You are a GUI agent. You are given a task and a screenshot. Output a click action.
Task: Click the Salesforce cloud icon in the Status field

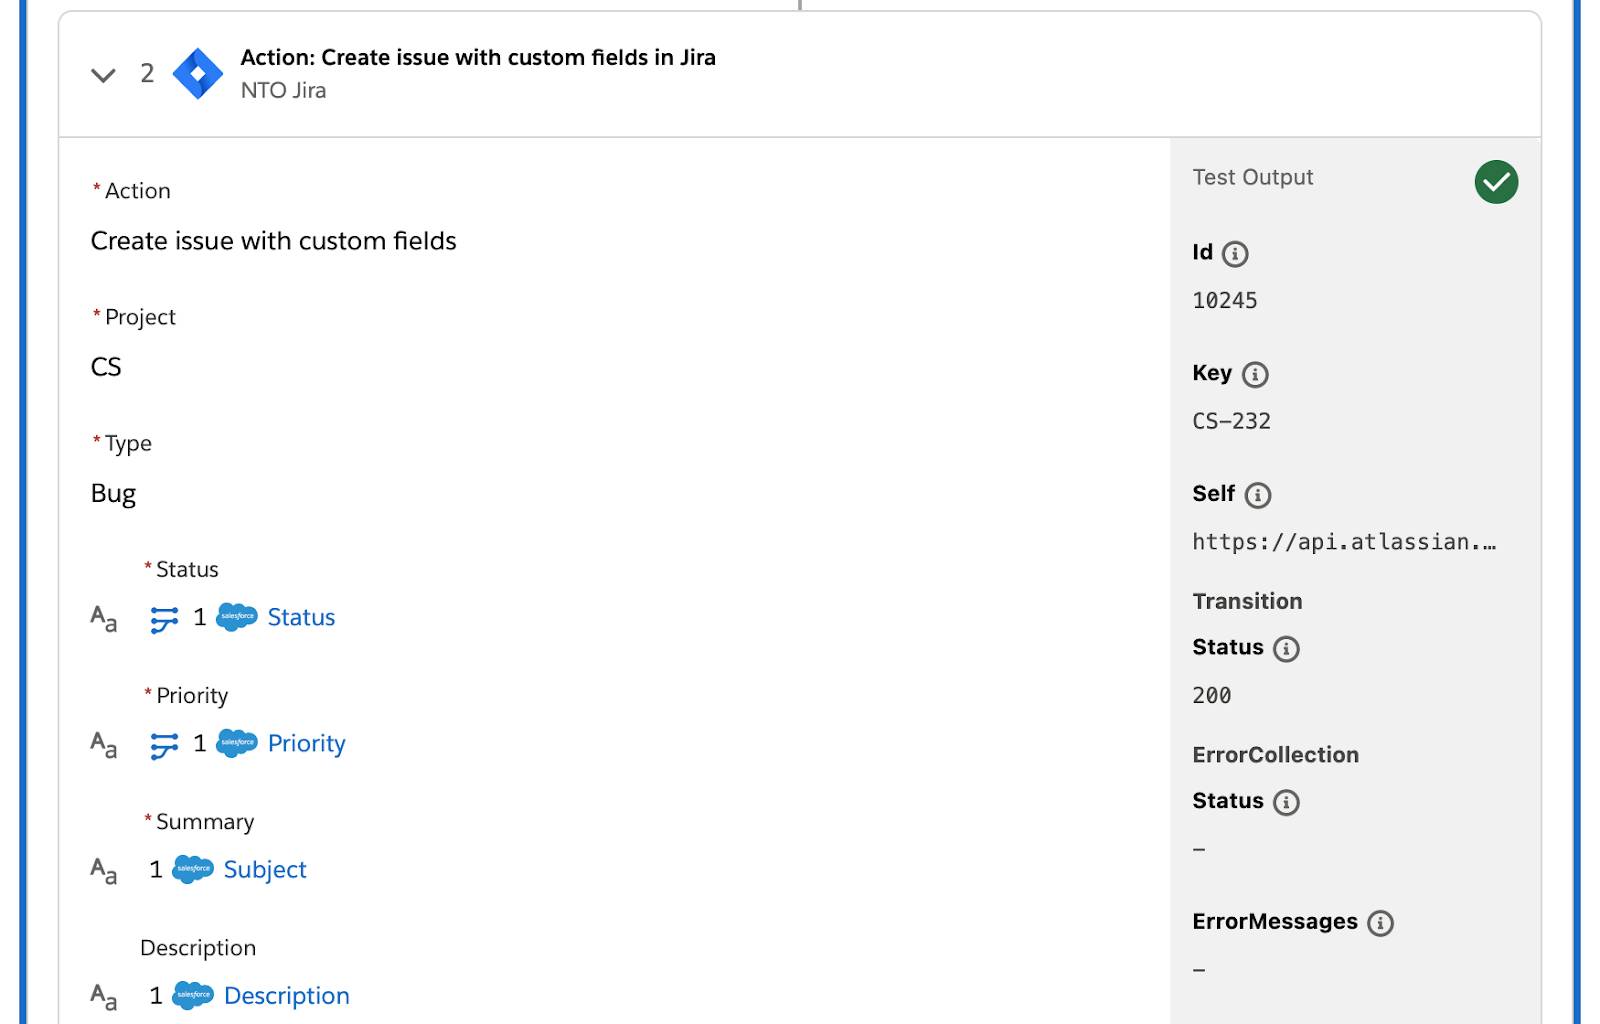coord(237,617)
